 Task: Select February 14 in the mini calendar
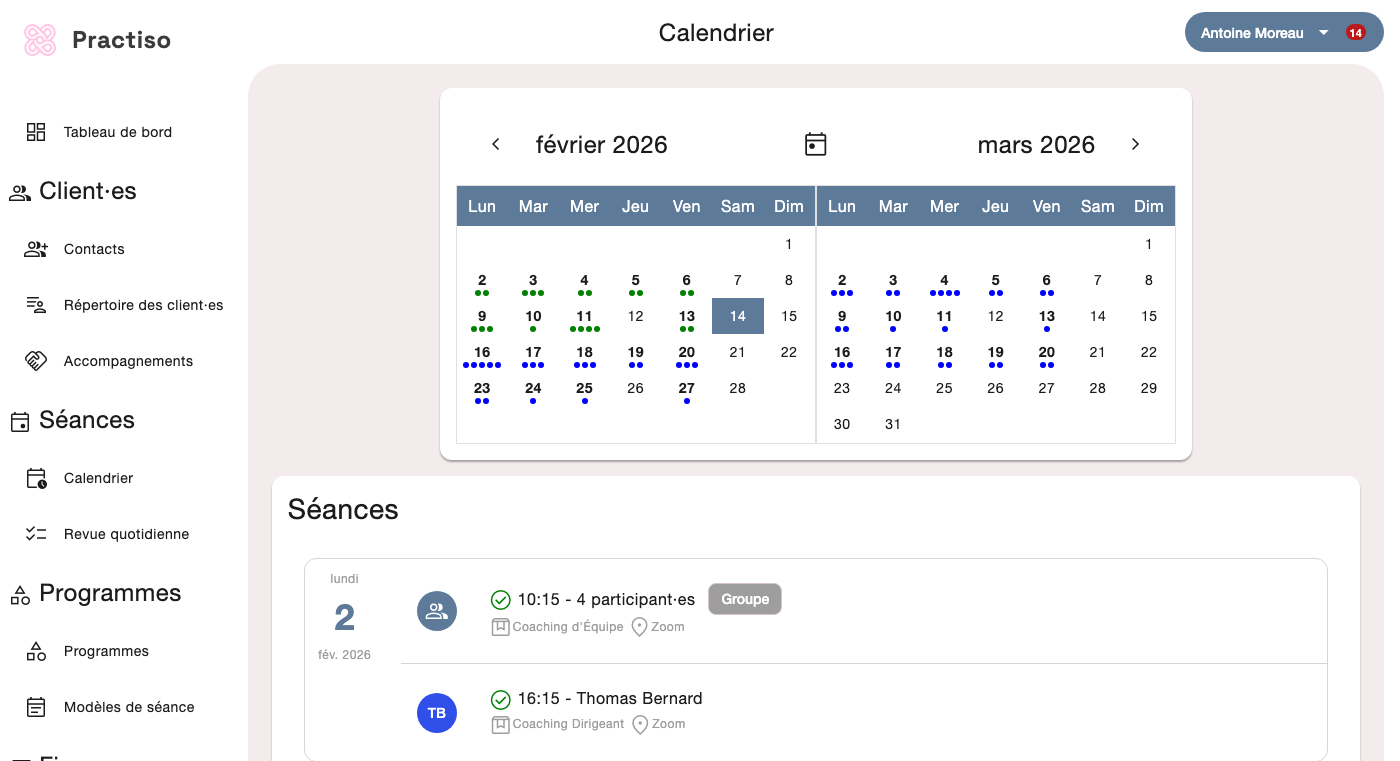tap(737, 315)
